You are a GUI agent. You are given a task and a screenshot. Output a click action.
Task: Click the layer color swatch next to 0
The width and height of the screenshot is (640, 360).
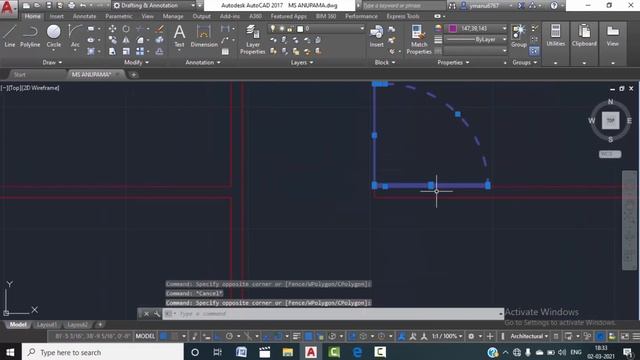300,29
